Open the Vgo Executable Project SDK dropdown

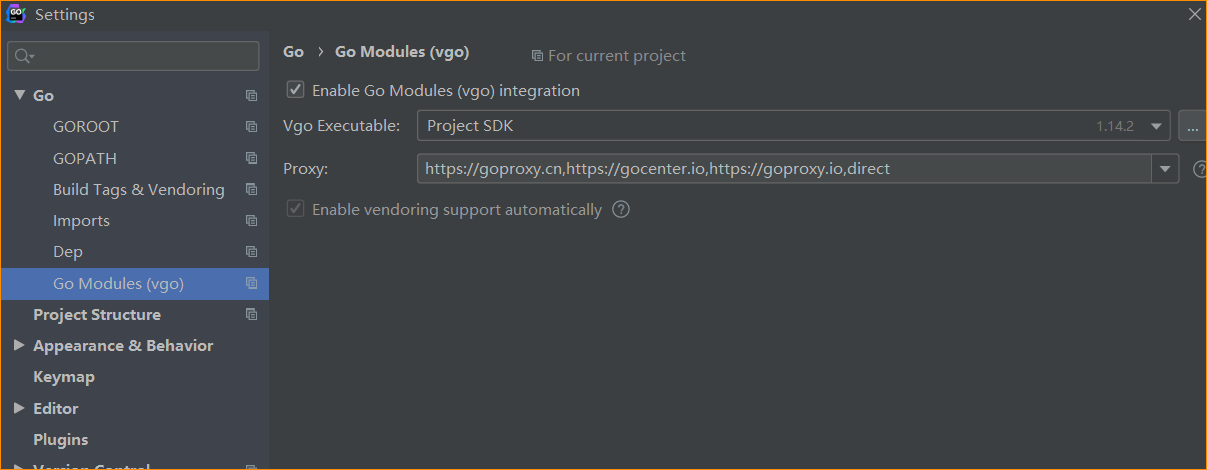click(1157, 126)
